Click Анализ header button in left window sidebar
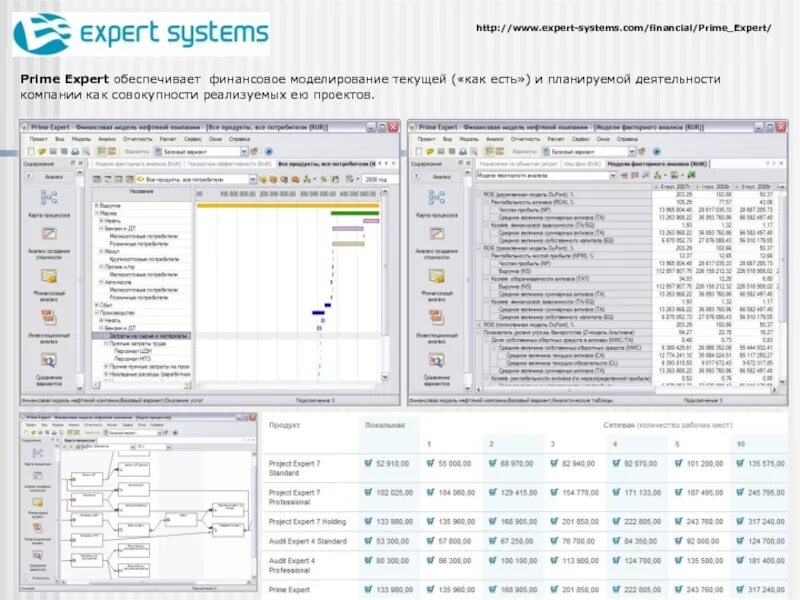Screen dimensions: 800x600 tap(54, 177)
